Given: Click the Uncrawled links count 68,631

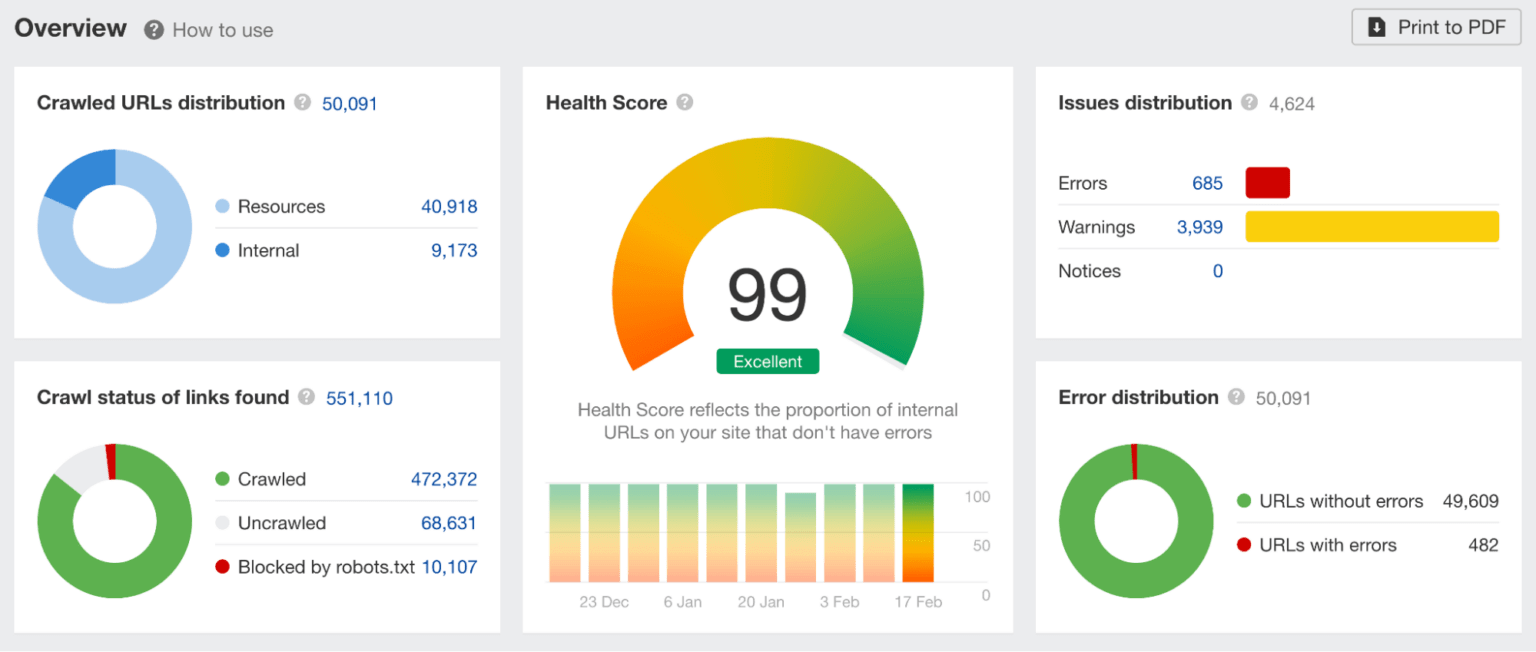Looking at the screenshot, I should point(448,523).
